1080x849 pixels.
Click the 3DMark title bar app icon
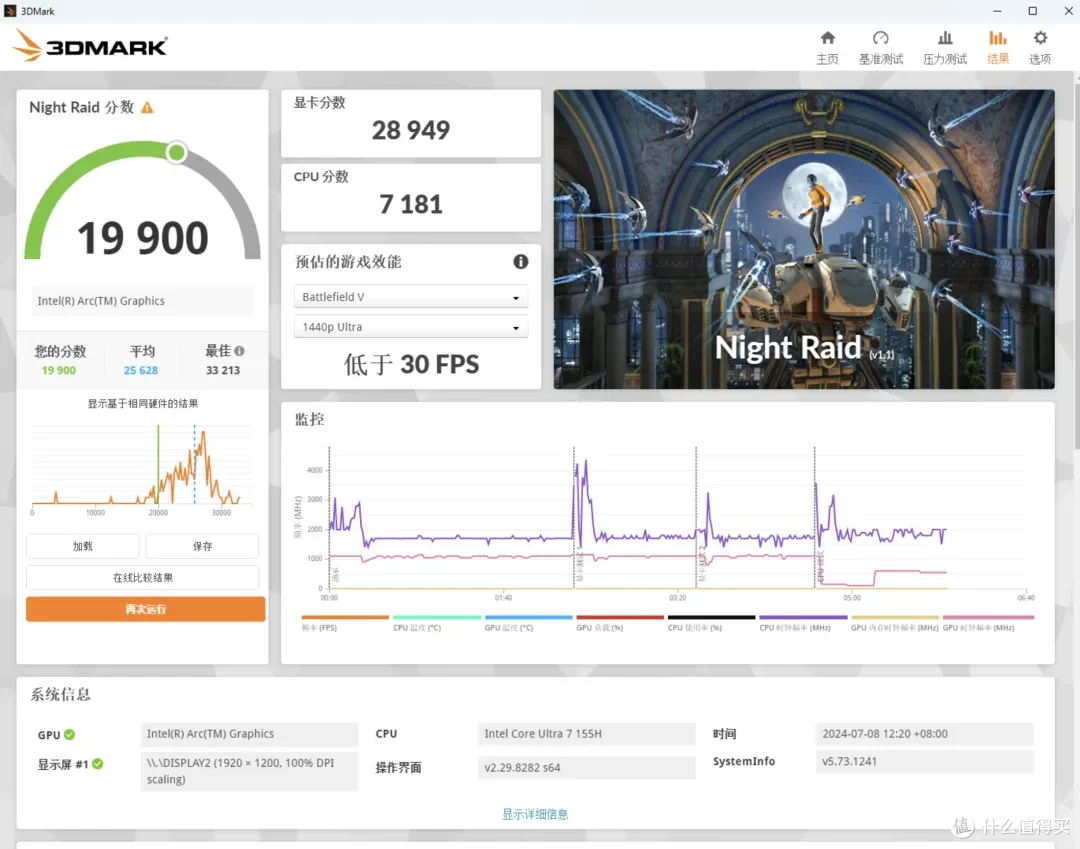tap(10, 11)
